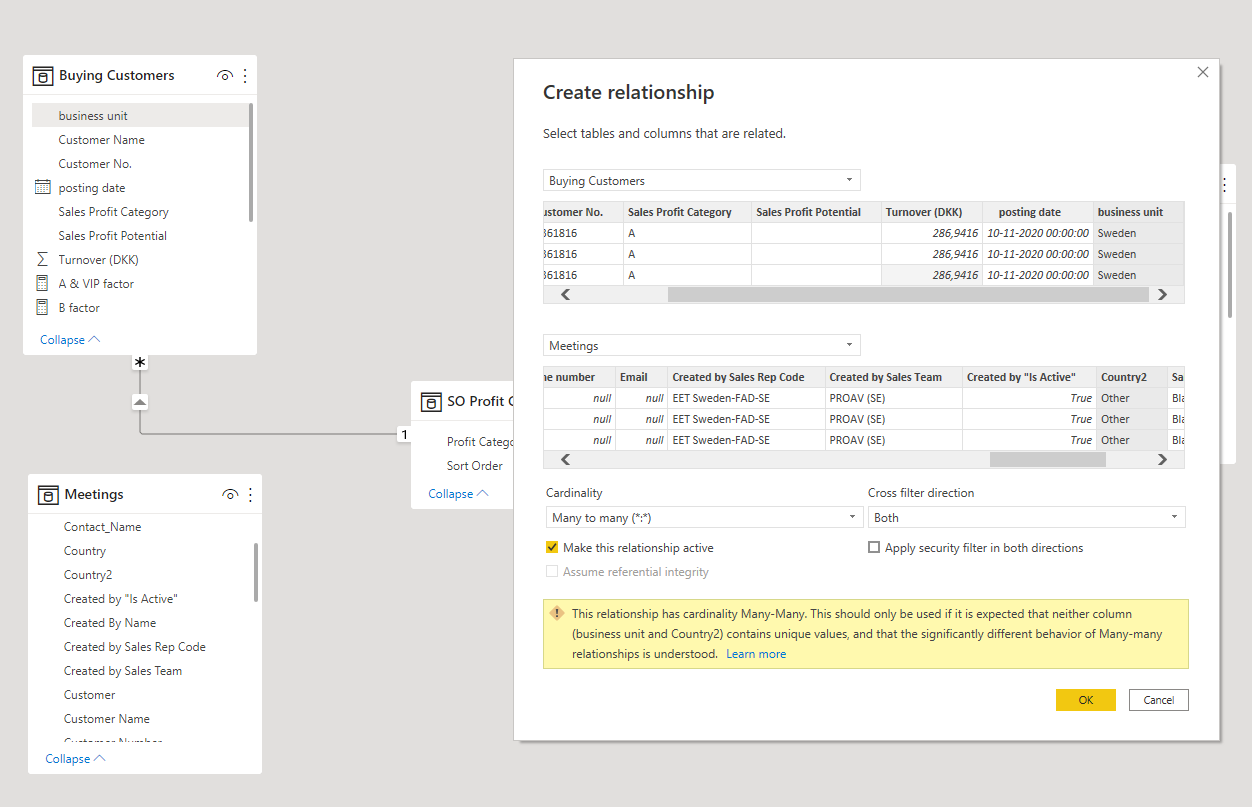
Task: Open the Cardinality dropdown
Action: 704,518
